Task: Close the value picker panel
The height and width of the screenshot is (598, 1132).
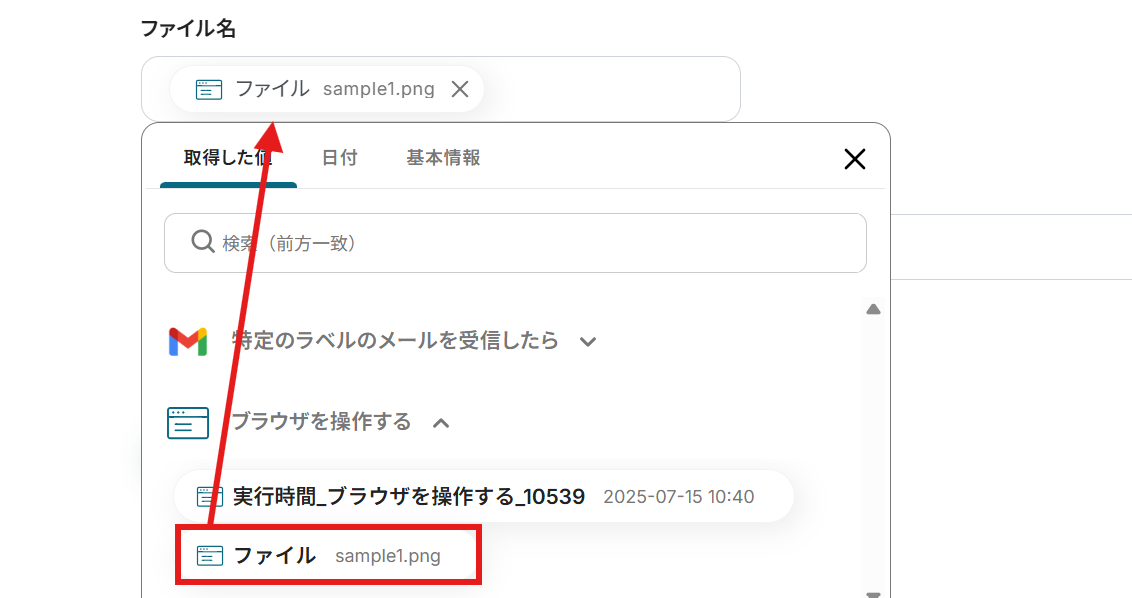Action: pyautogui.click(x=854, y=159)
